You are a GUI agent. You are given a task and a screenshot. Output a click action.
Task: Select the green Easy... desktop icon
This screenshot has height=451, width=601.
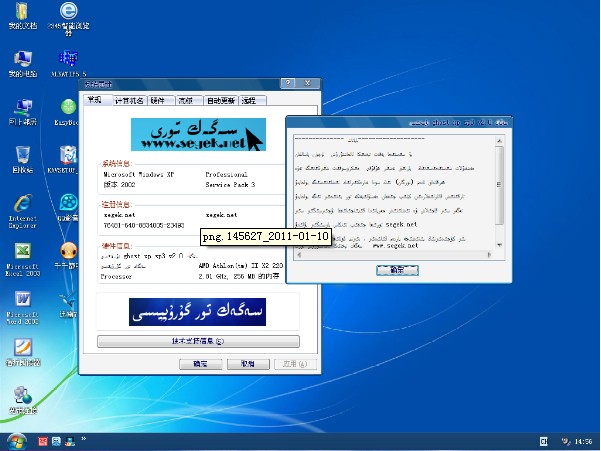[67, 112]
